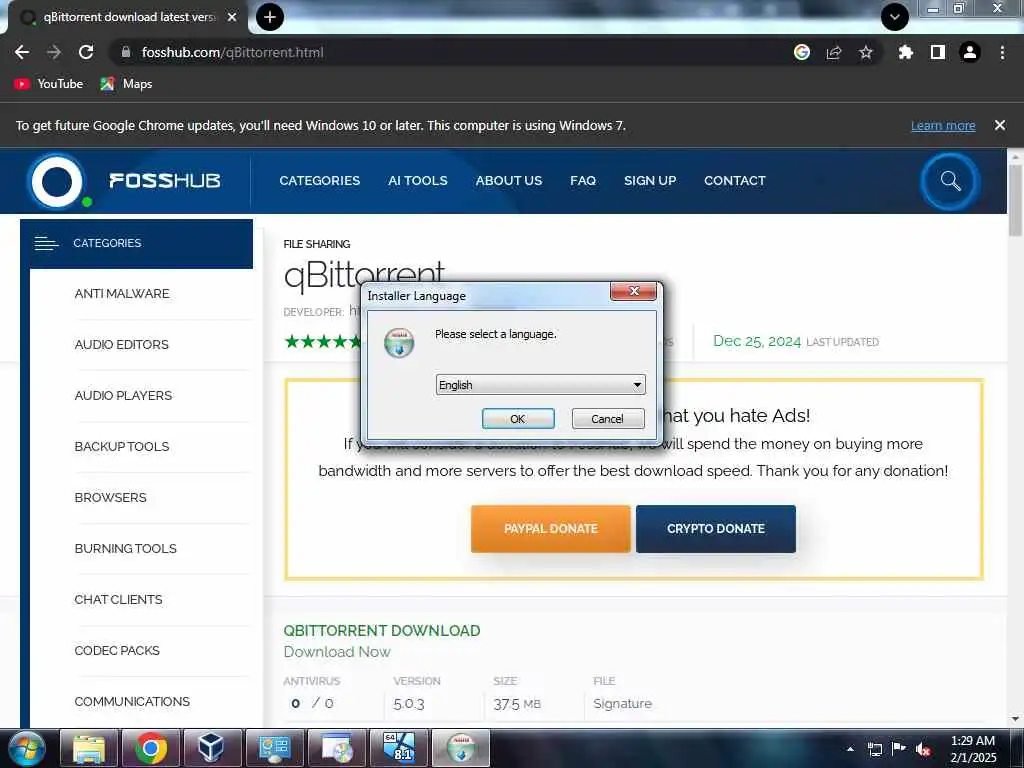Open the Chrome profile icon
This screenshot has width=1024, height=768.
(970, 52)
